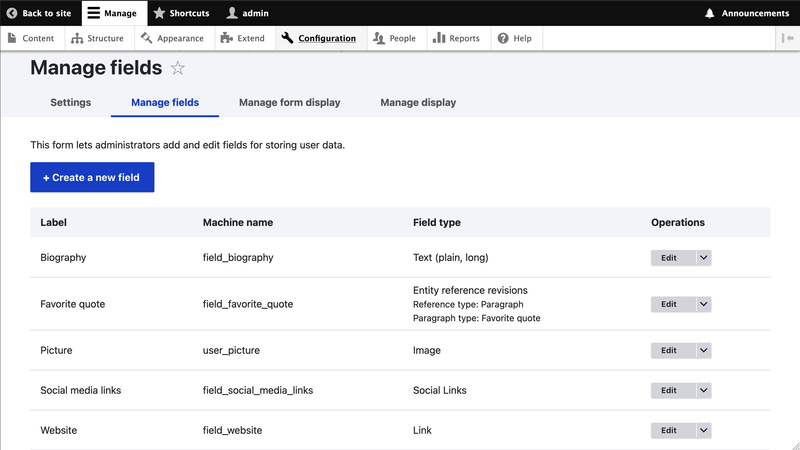Edit the Picture field
Screen dimensions: 800x450
pyautogui.click(x=669, y=351)
